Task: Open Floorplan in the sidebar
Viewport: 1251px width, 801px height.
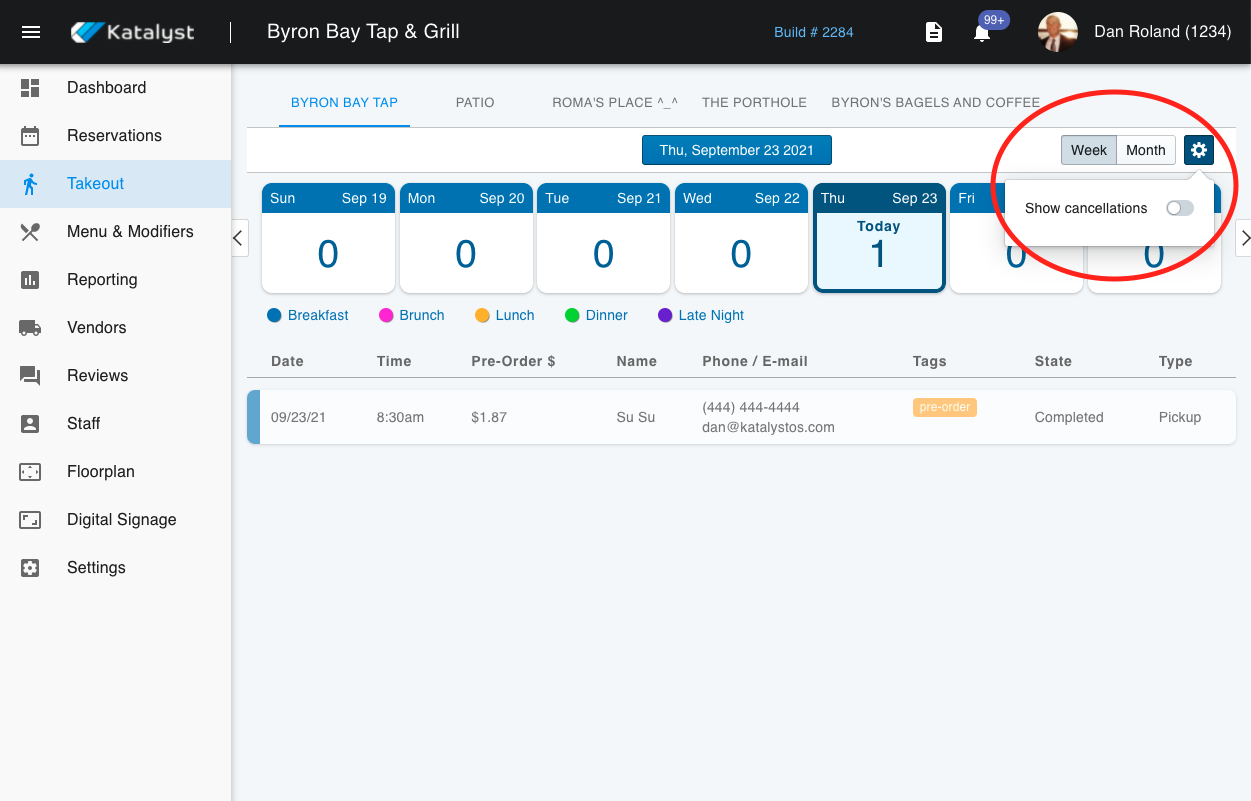Action: coord(100,472)
